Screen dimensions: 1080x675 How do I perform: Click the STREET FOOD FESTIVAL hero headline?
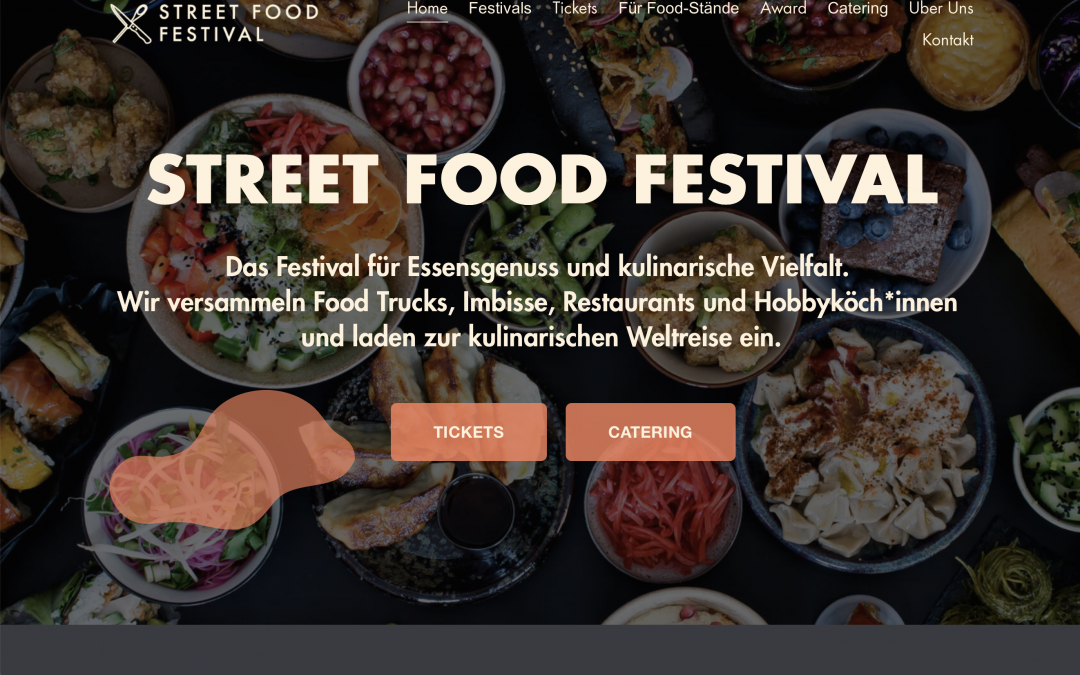[x=540, y=182]
